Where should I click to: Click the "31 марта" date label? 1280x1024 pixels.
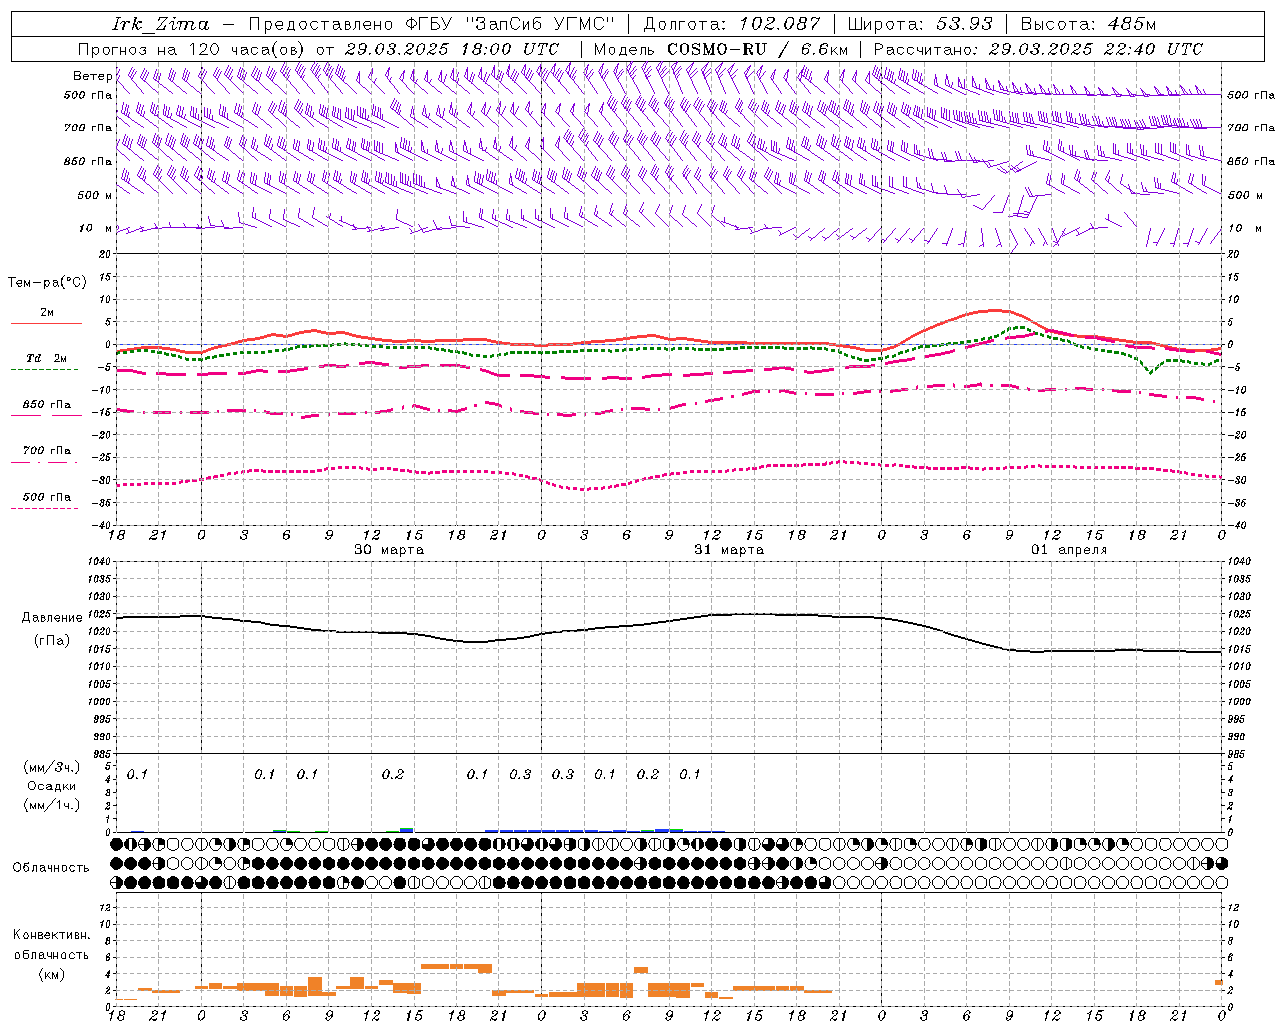coord(729,550)
